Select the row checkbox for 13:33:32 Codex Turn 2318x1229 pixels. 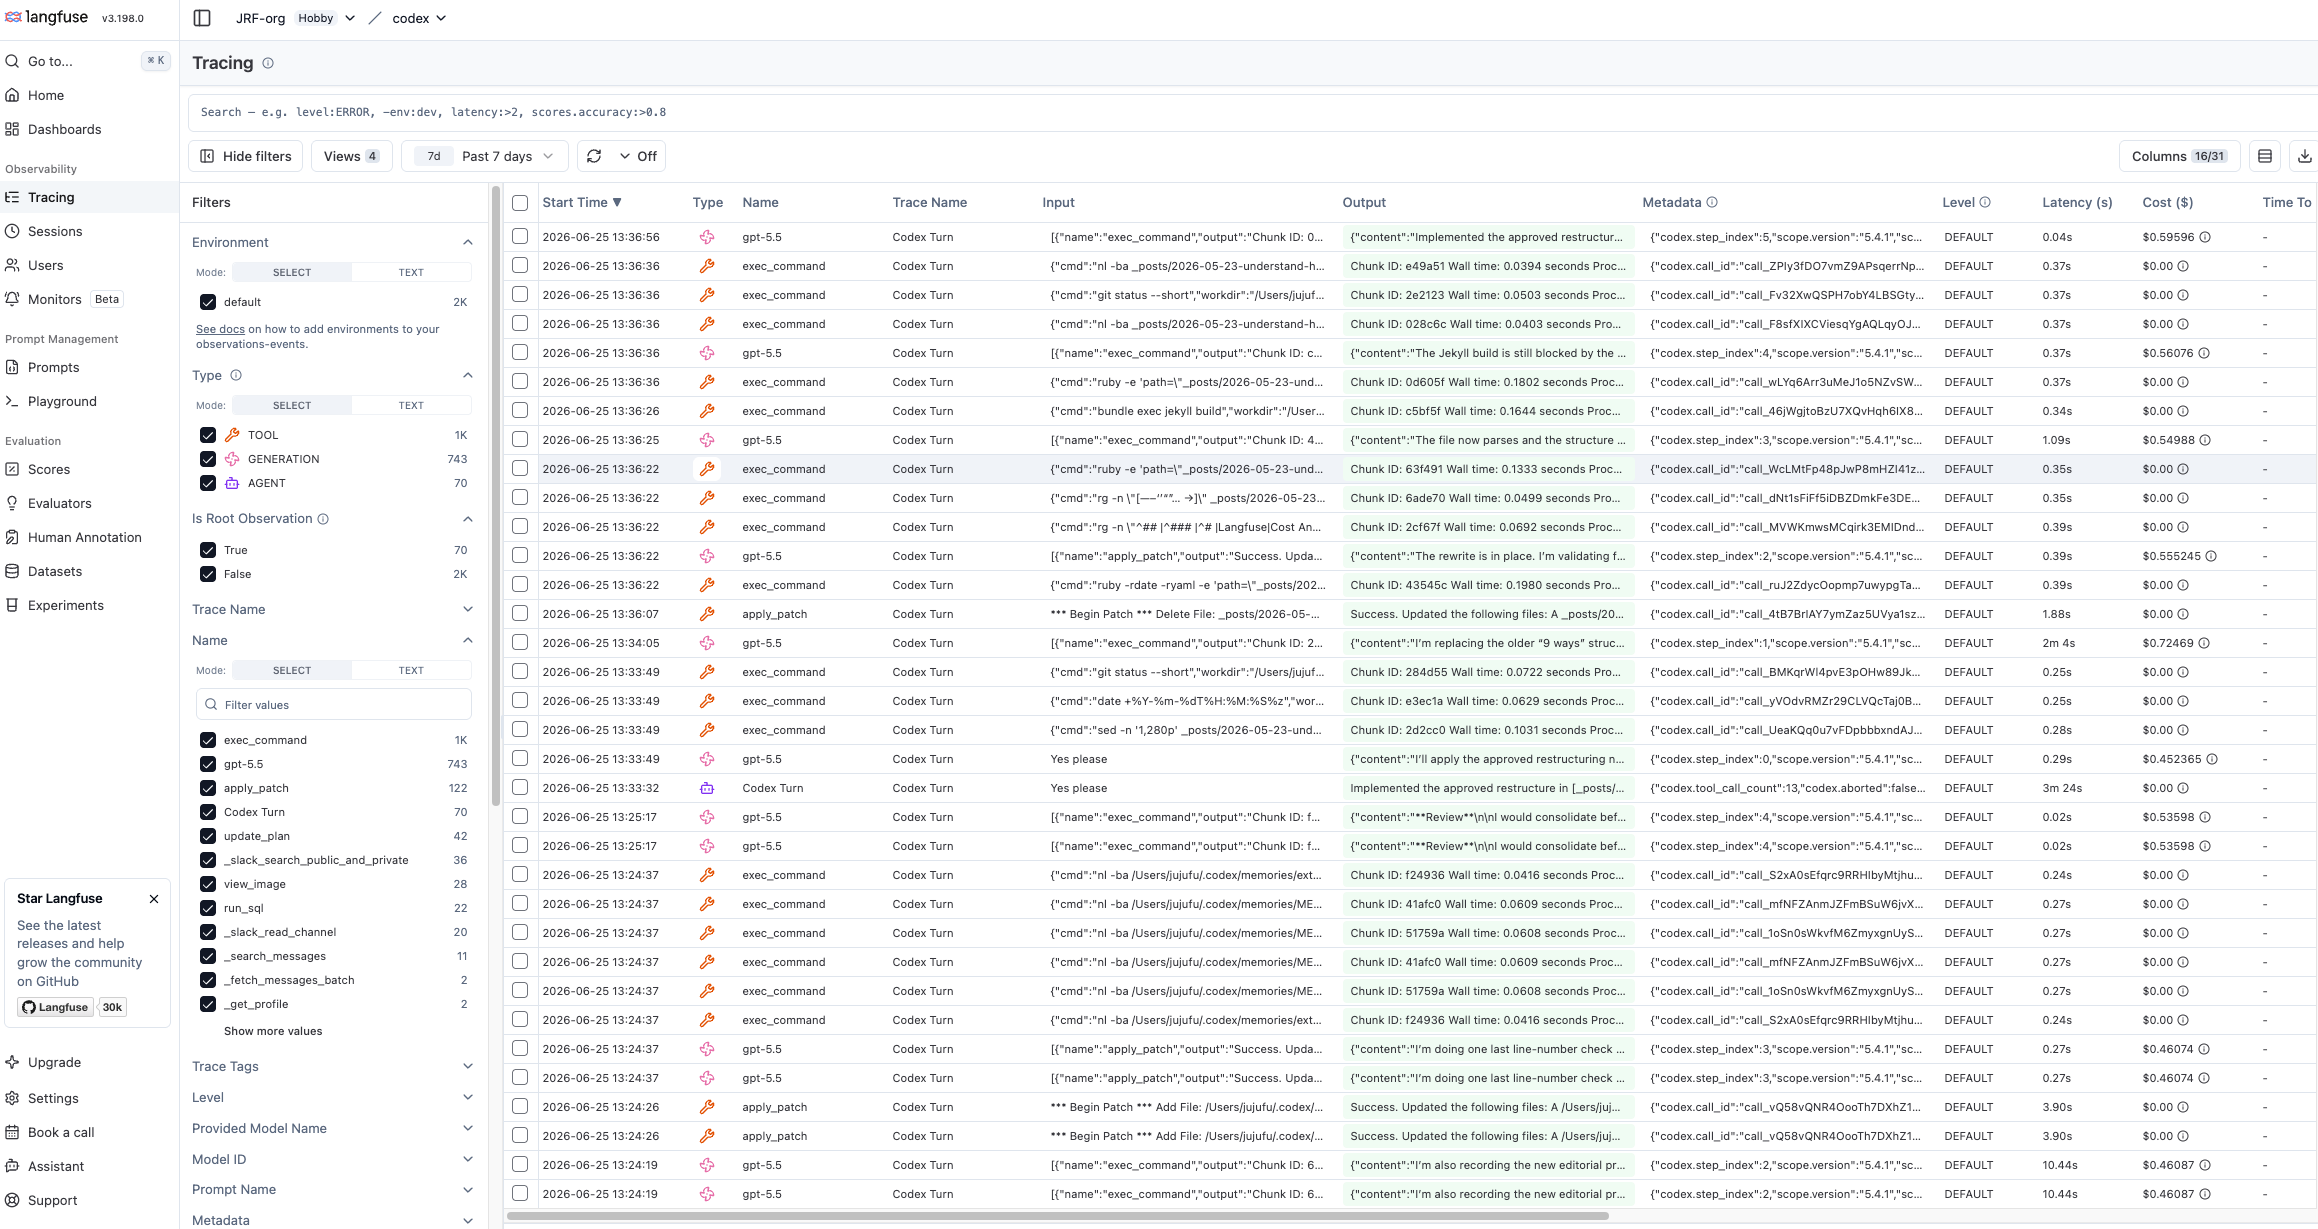(x=520, y=788)
